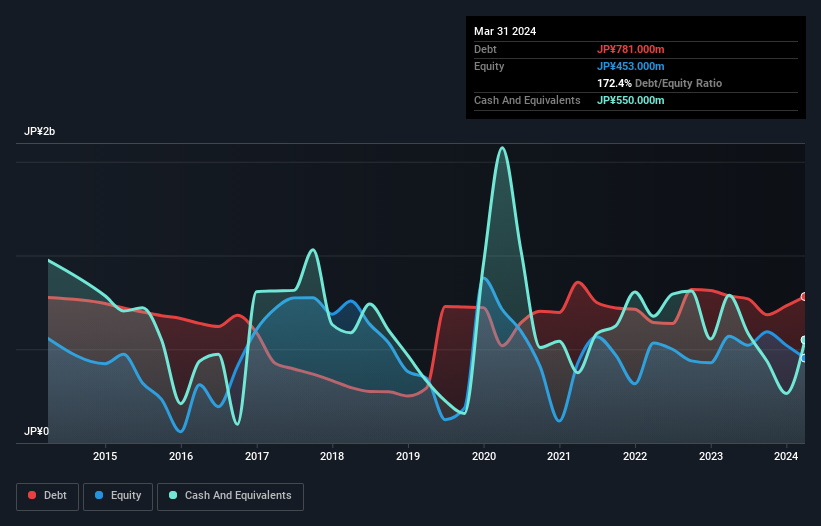Click the blue Equity legend dot
Viewport: 821px width, 526px height.
[99, 495]
